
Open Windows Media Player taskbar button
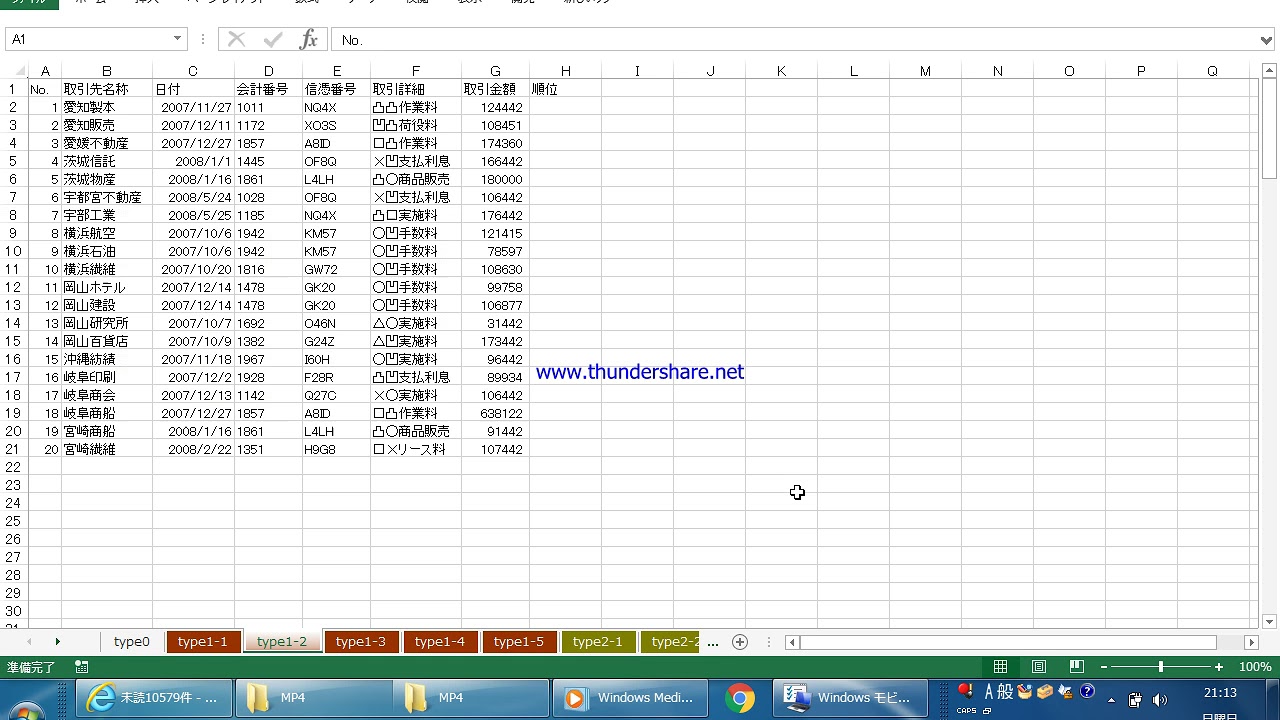tap(630, 698)
